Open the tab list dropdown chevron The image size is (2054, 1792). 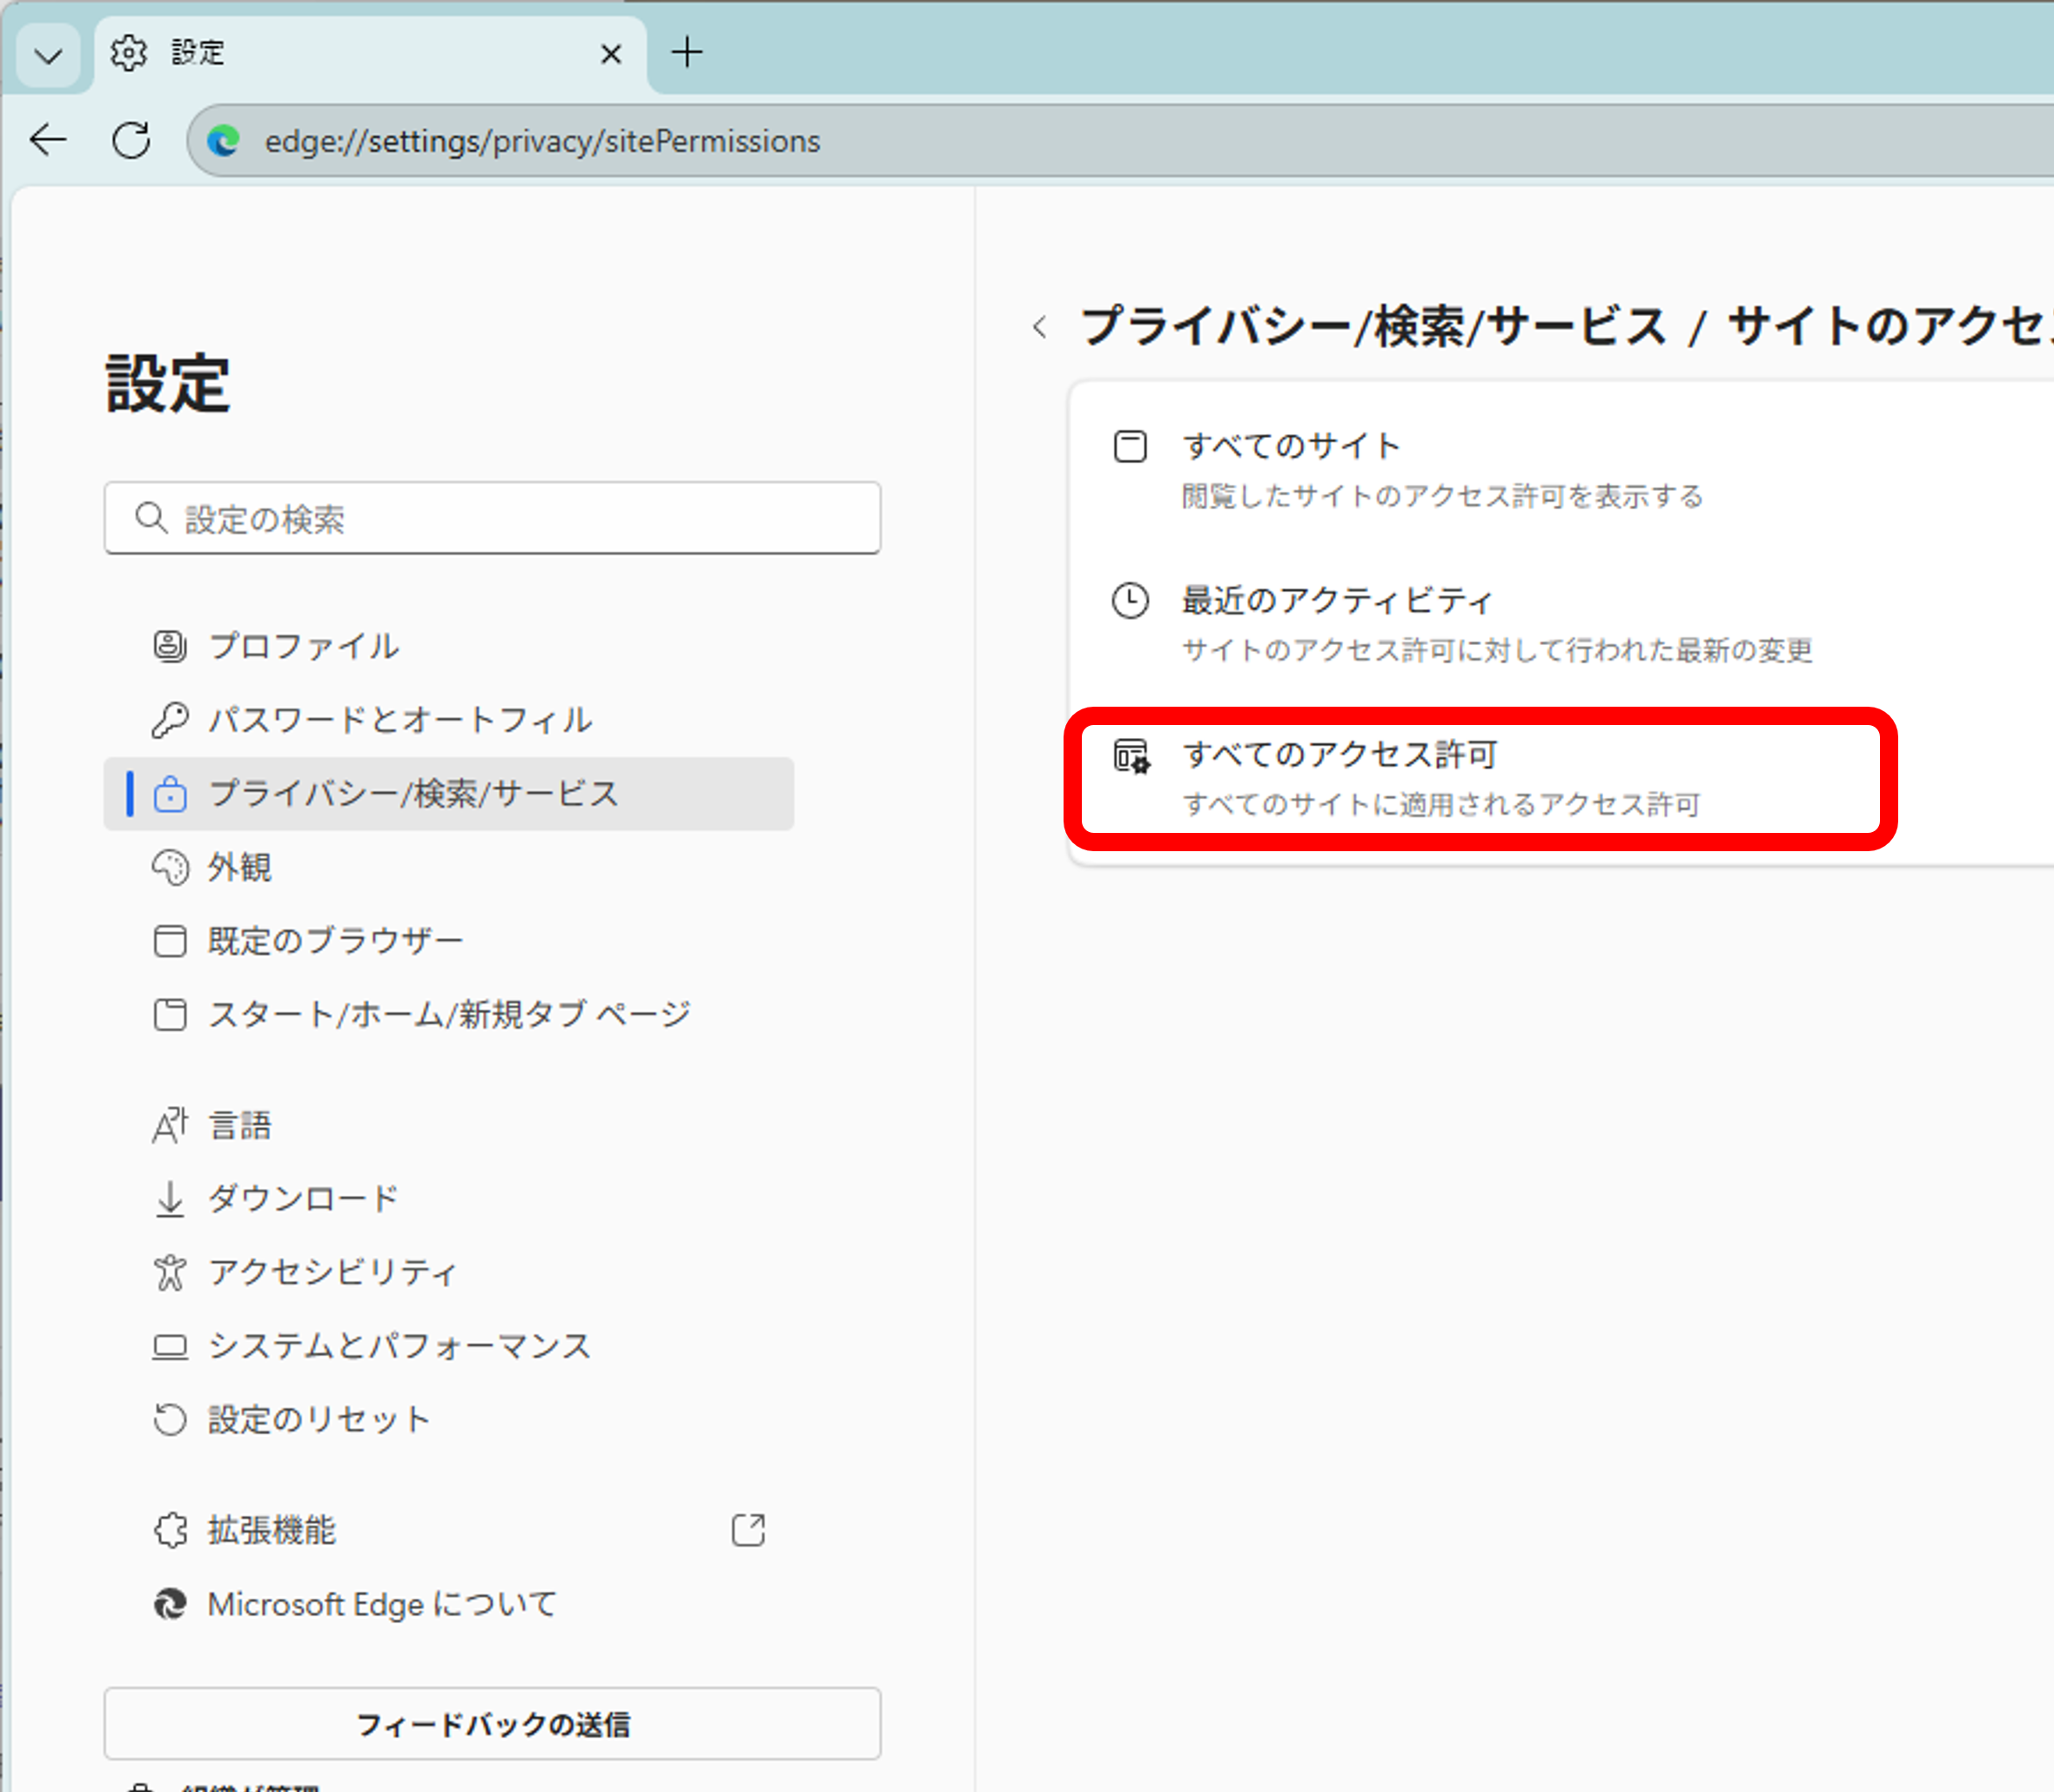pyautogui.click(x=48, y=55)
